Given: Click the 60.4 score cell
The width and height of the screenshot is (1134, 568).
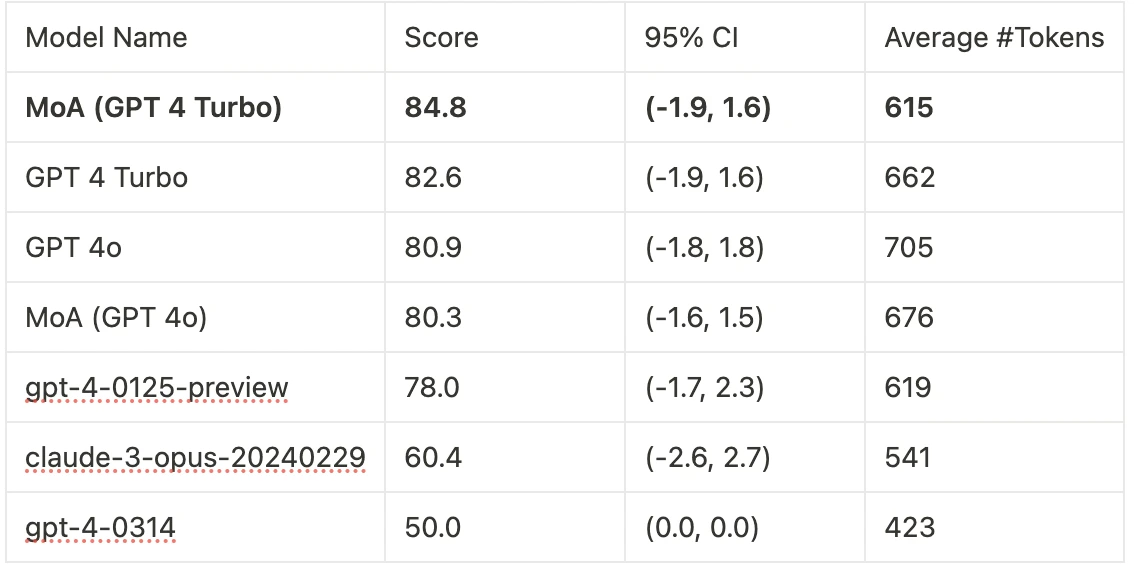Looking at the screenshot, I should pyautogui.click(x=432, y=458).
